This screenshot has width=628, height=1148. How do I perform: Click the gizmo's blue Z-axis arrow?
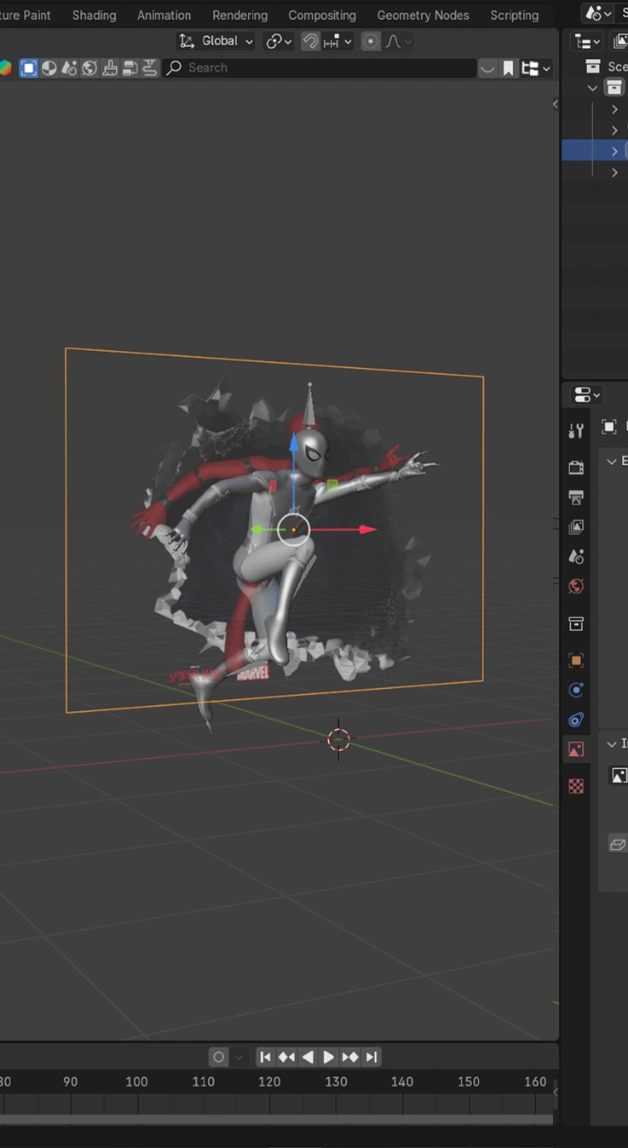tap(294, 443)
